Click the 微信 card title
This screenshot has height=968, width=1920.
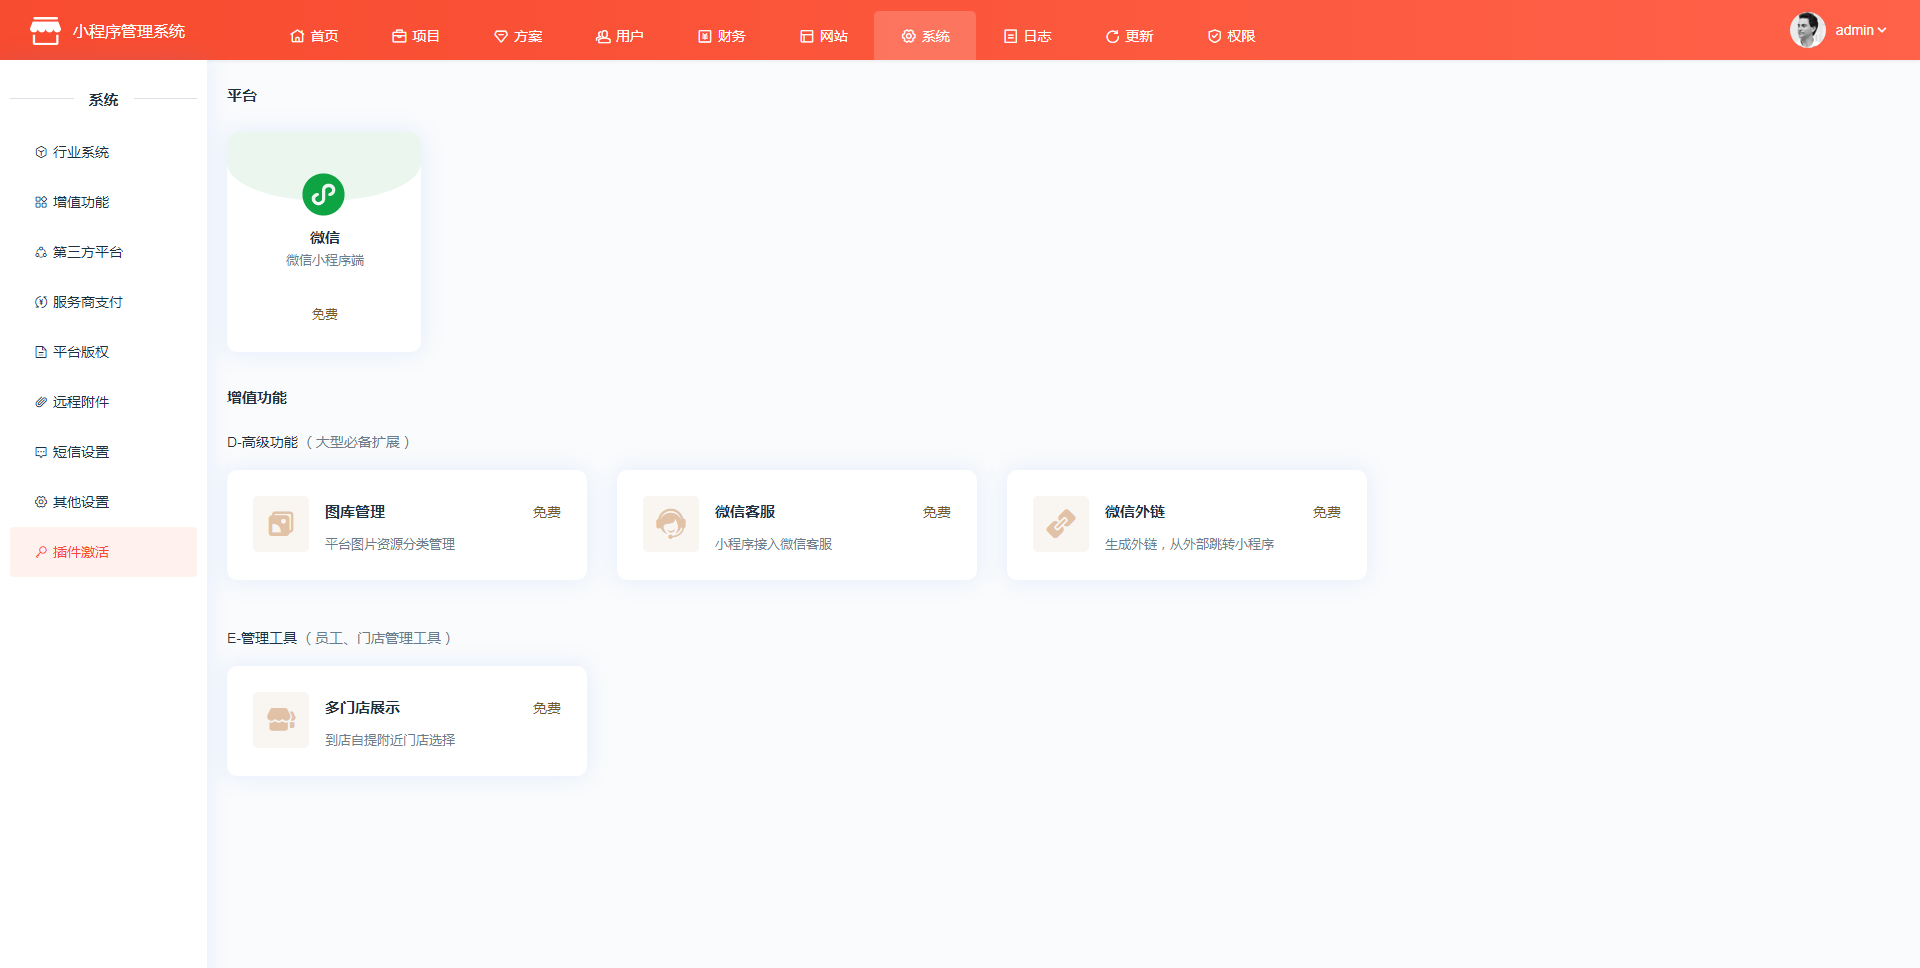pyautogui.click(x=324, y=238)
